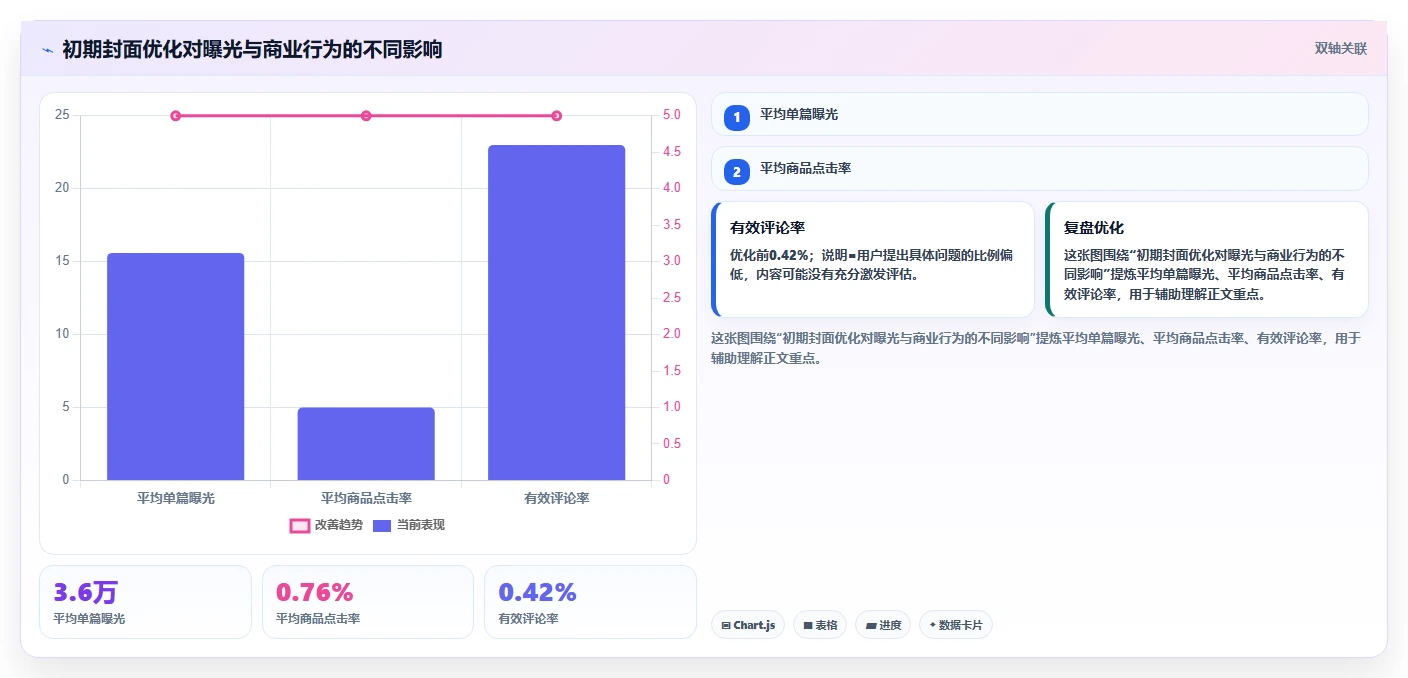Click the 有效评论率 insight card
Image resolution: width=1408 pixels, height=678 pixels.
click(873, 259)
